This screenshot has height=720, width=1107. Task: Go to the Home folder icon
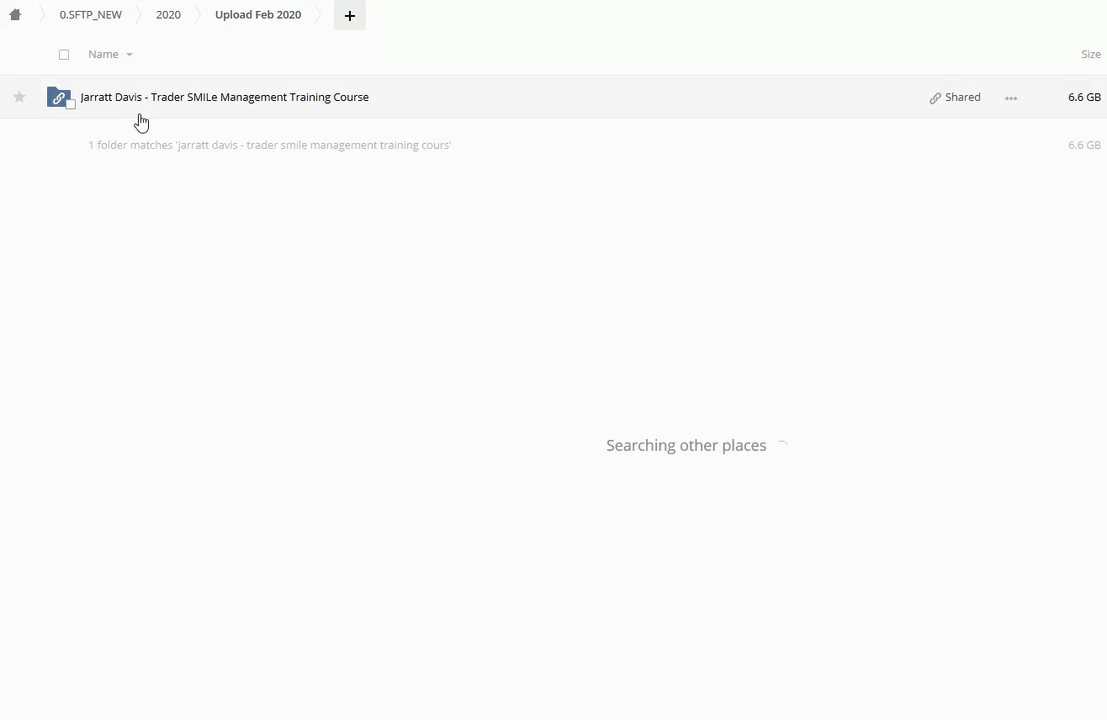[x=15, y=15]
